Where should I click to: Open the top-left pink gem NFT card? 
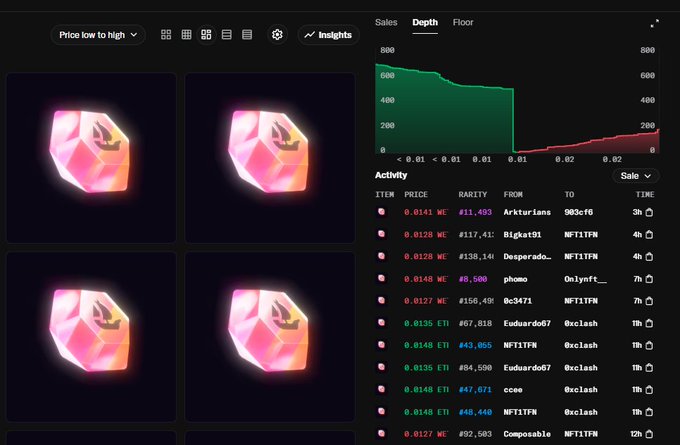click(x=91, y=158)
